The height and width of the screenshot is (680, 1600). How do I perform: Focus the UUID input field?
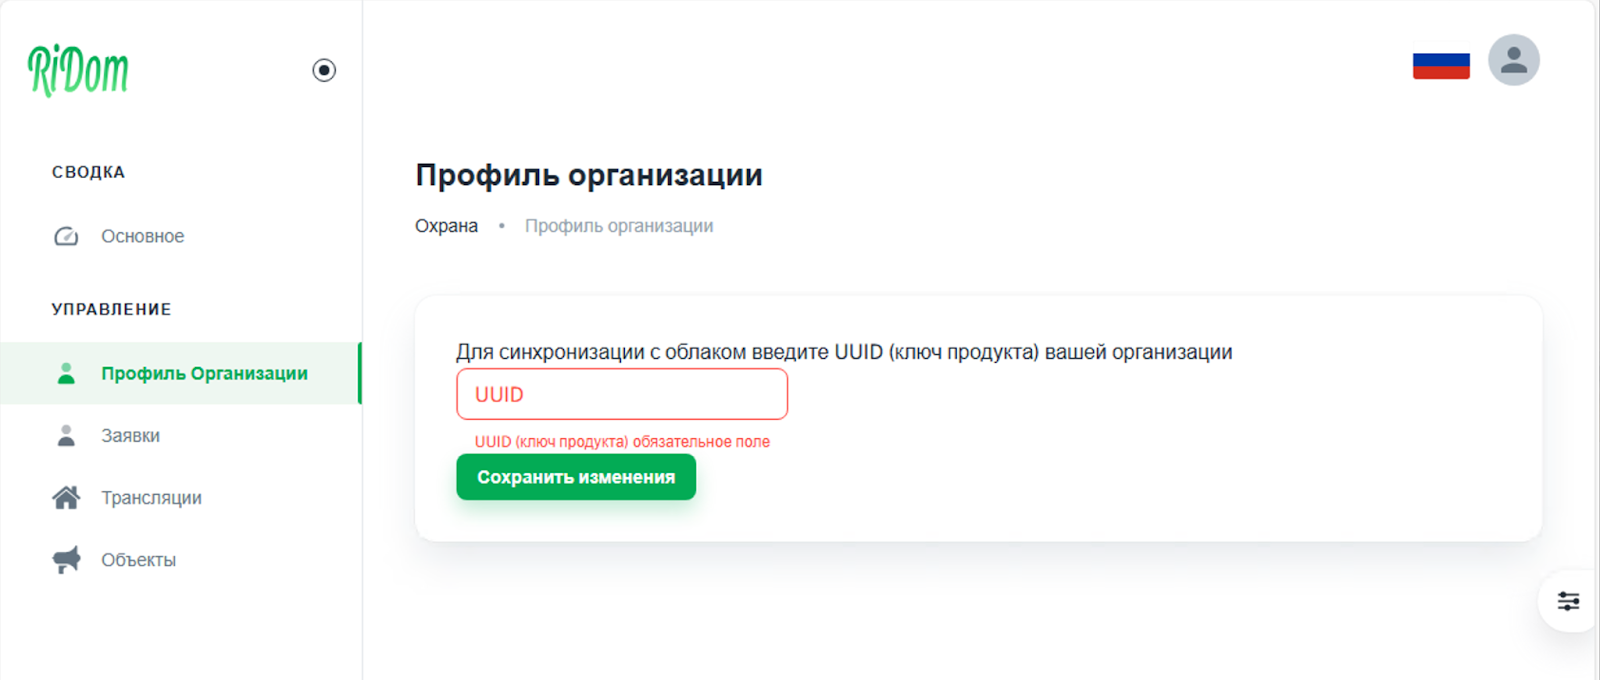(621, 393)
